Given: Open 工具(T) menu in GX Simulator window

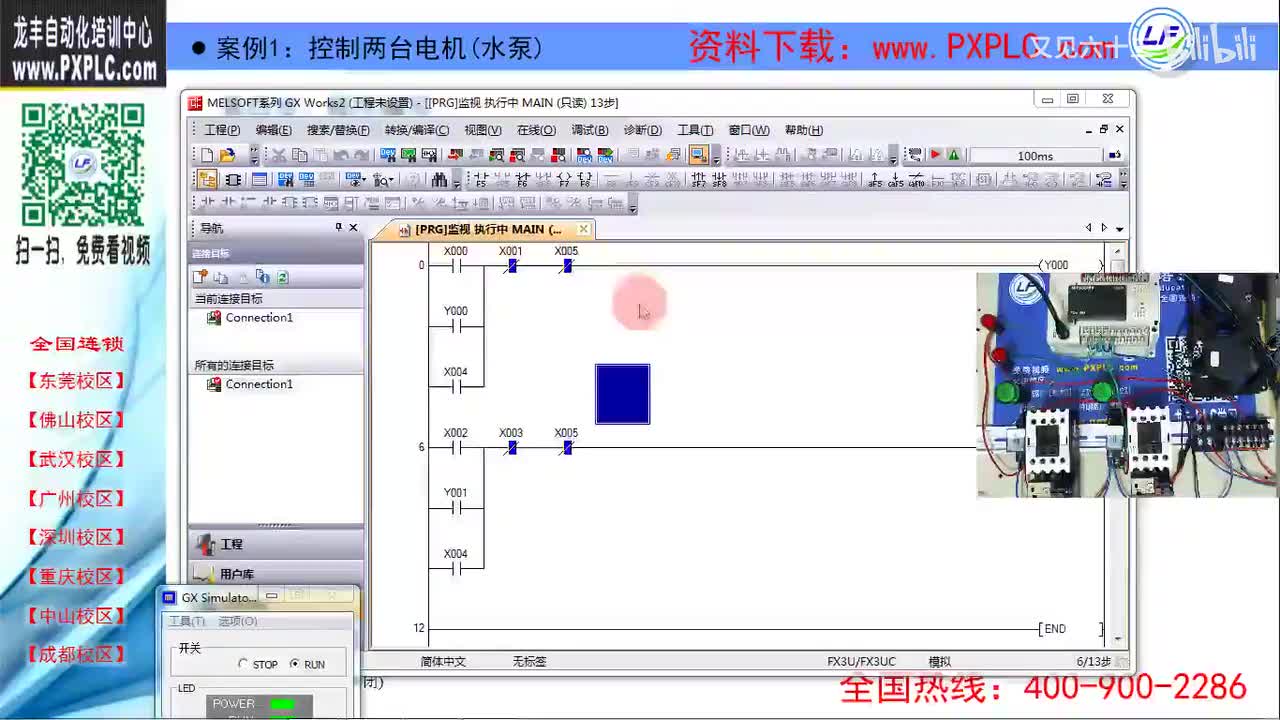Looking at the screenshot, I should [x=187, y=621].
